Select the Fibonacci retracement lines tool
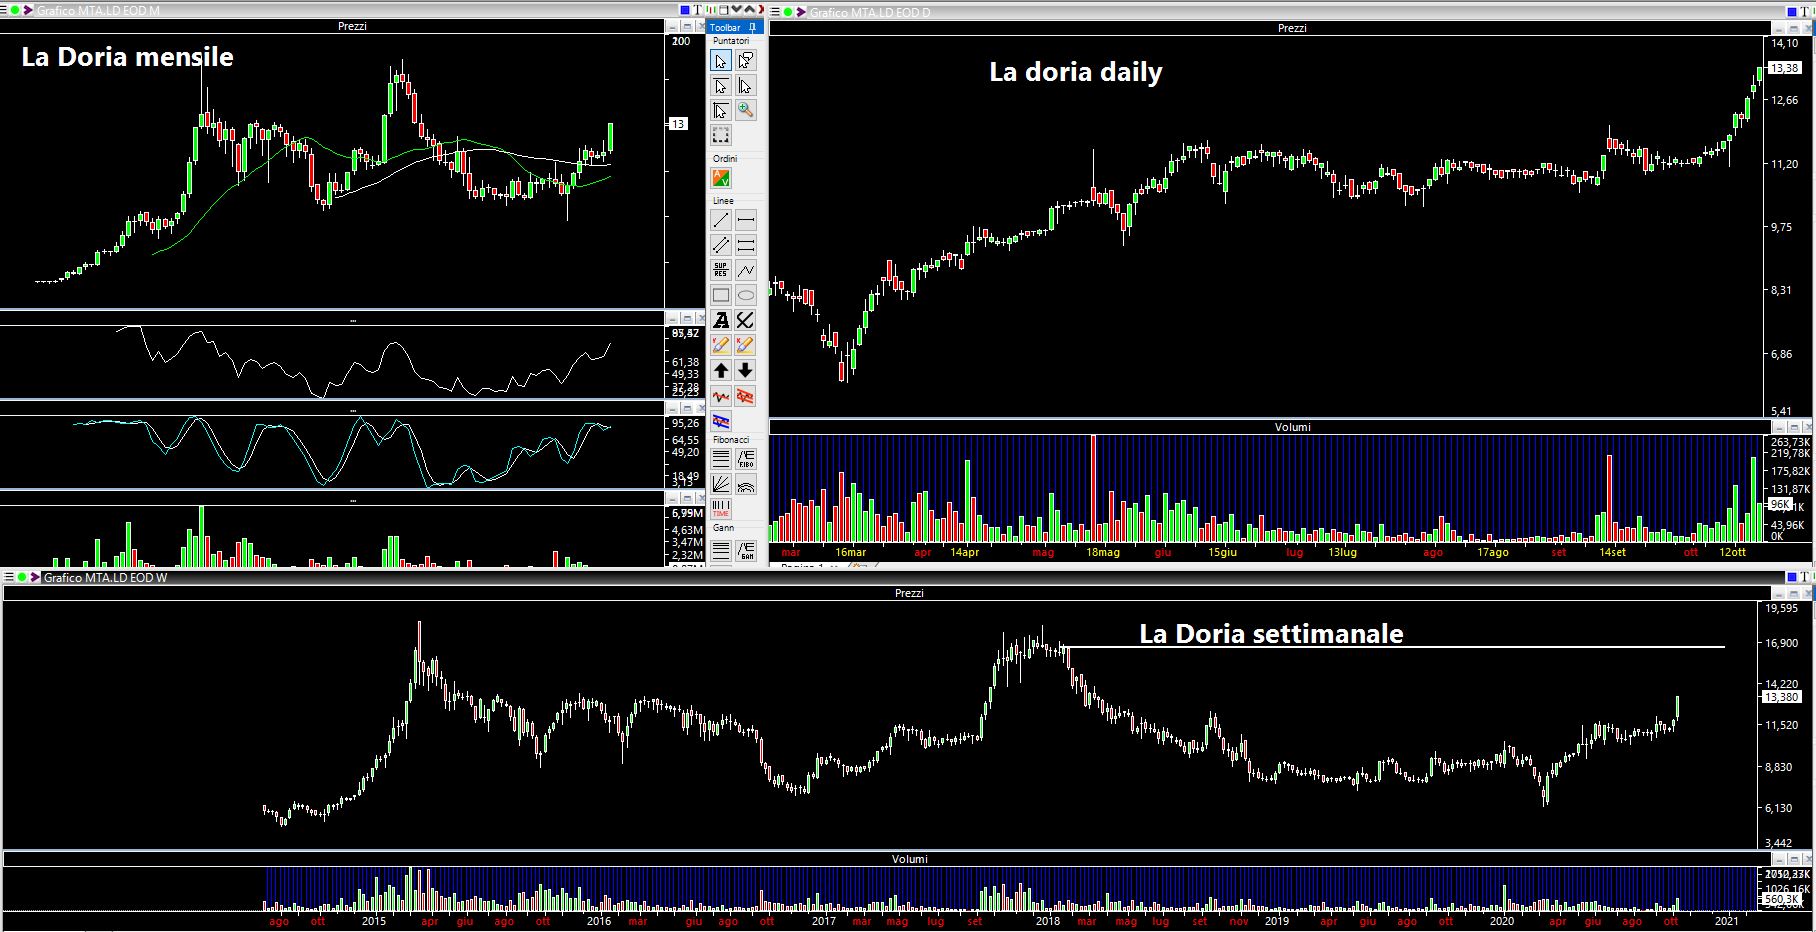 721,459
